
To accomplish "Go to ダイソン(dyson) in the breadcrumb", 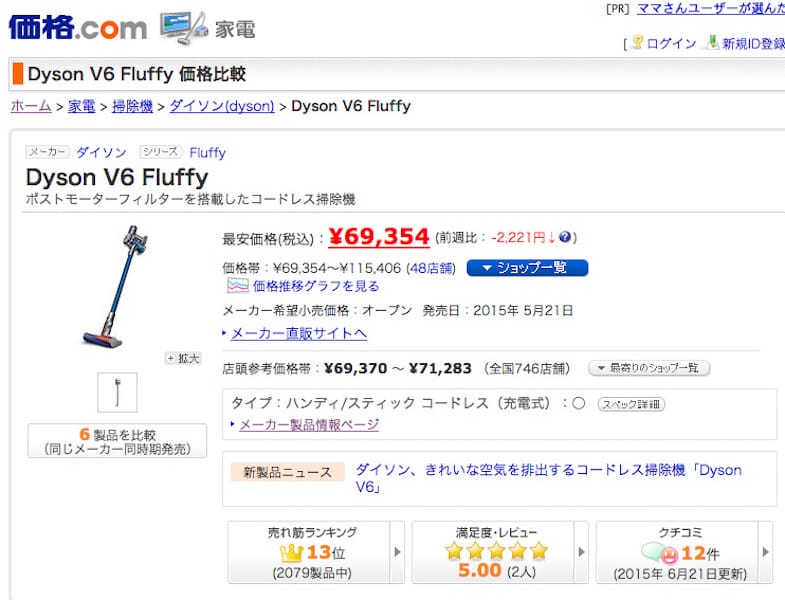I will (222, 106).
